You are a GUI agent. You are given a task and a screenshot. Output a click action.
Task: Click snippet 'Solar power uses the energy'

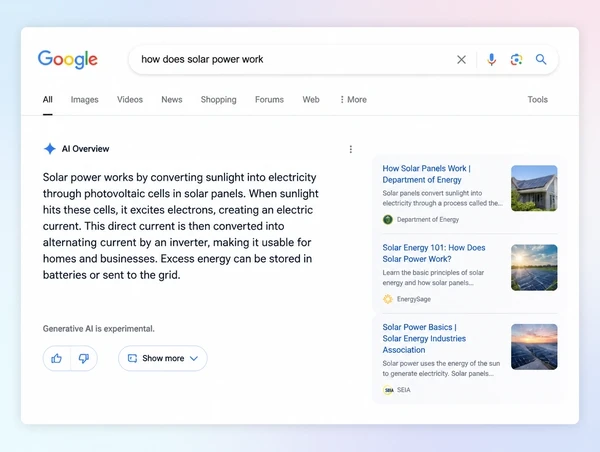pyautogui.click(x=441, y=369)
